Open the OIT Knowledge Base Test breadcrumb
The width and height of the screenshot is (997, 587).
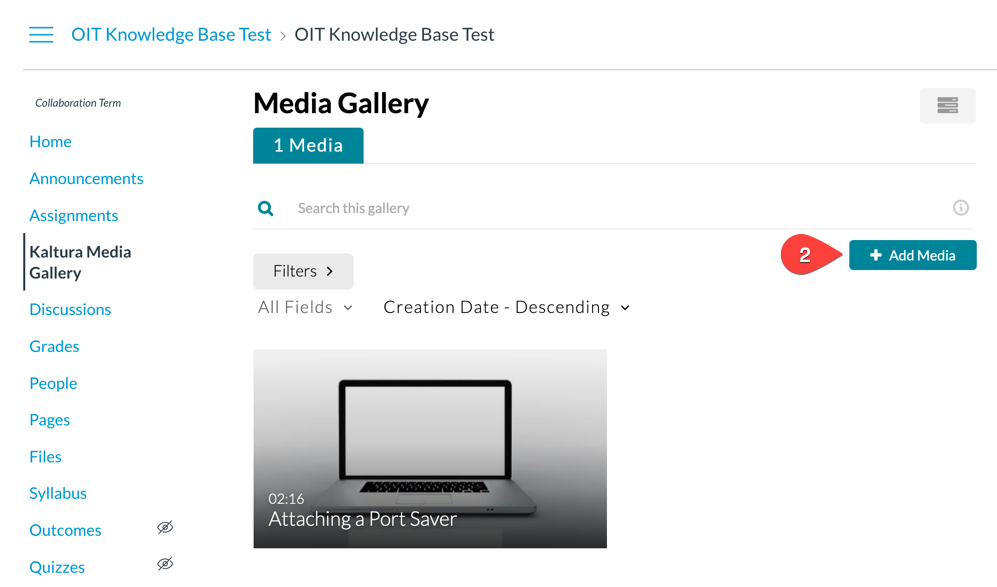point(170,34)
